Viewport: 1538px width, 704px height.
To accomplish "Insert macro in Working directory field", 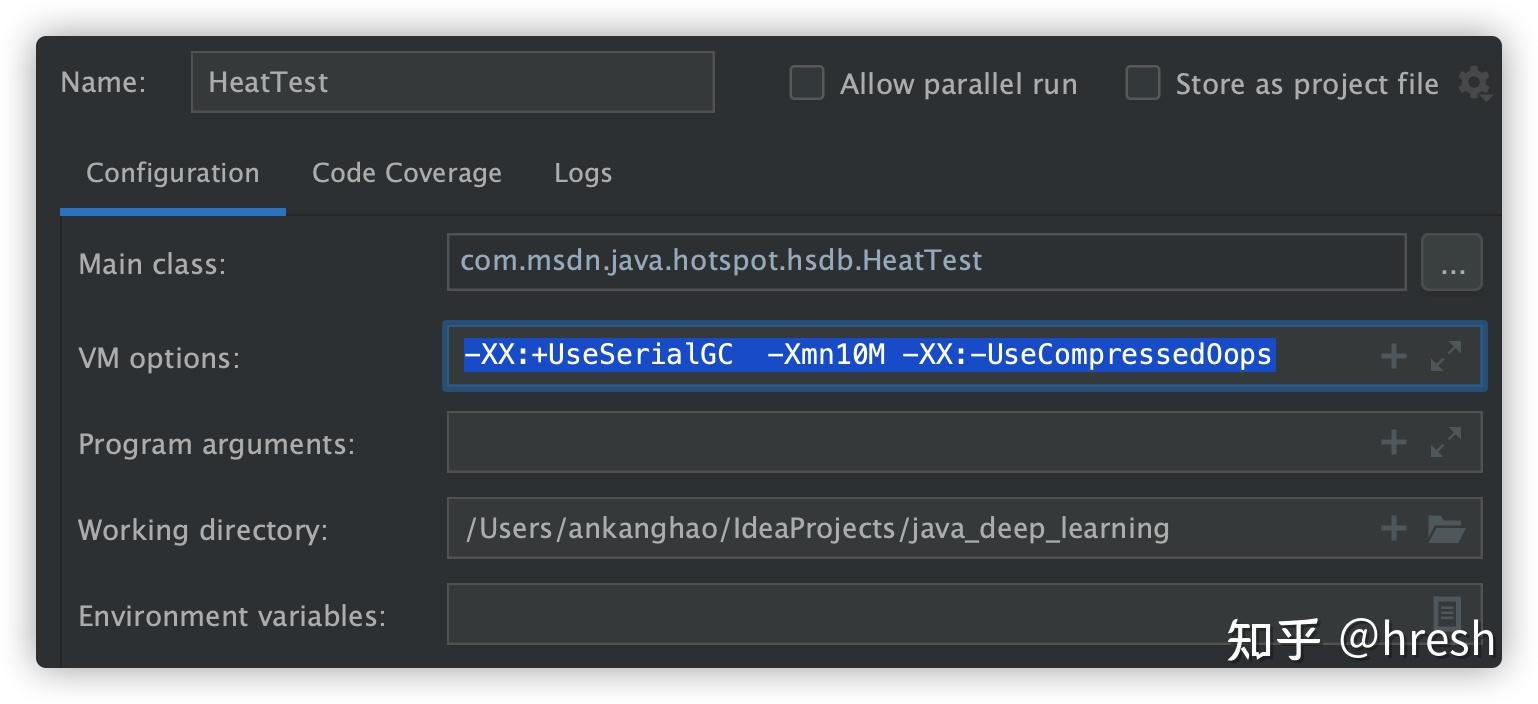I will point(1393,528).
